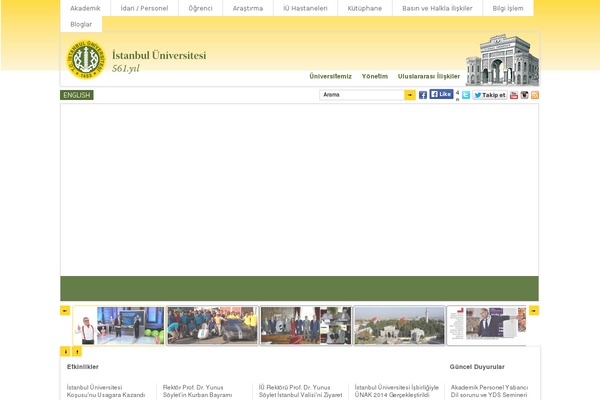The height and width of the screenshot is (400, 600).
Task: Open the Facebook page icon
Action: (x=423, y=95)
